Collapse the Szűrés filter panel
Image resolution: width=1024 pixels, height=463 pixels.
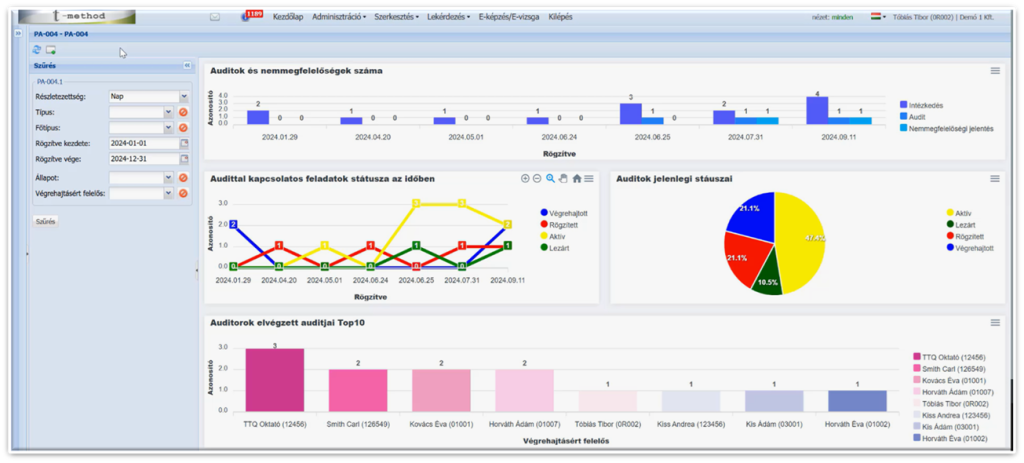[x=187, y=66]
